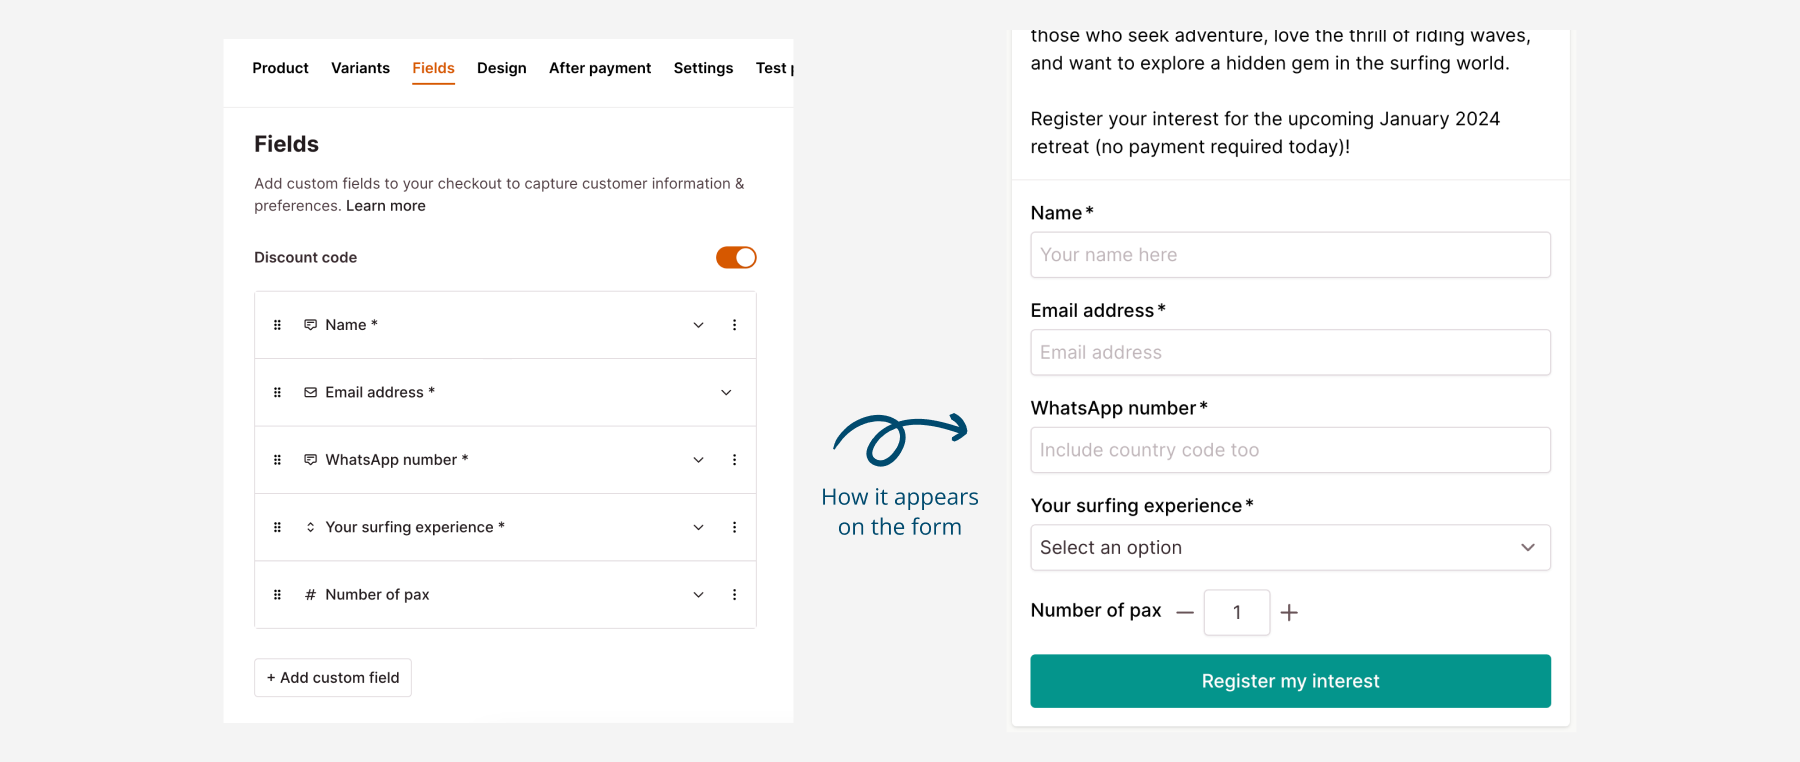Open the Select an option dropdown

1290,548
